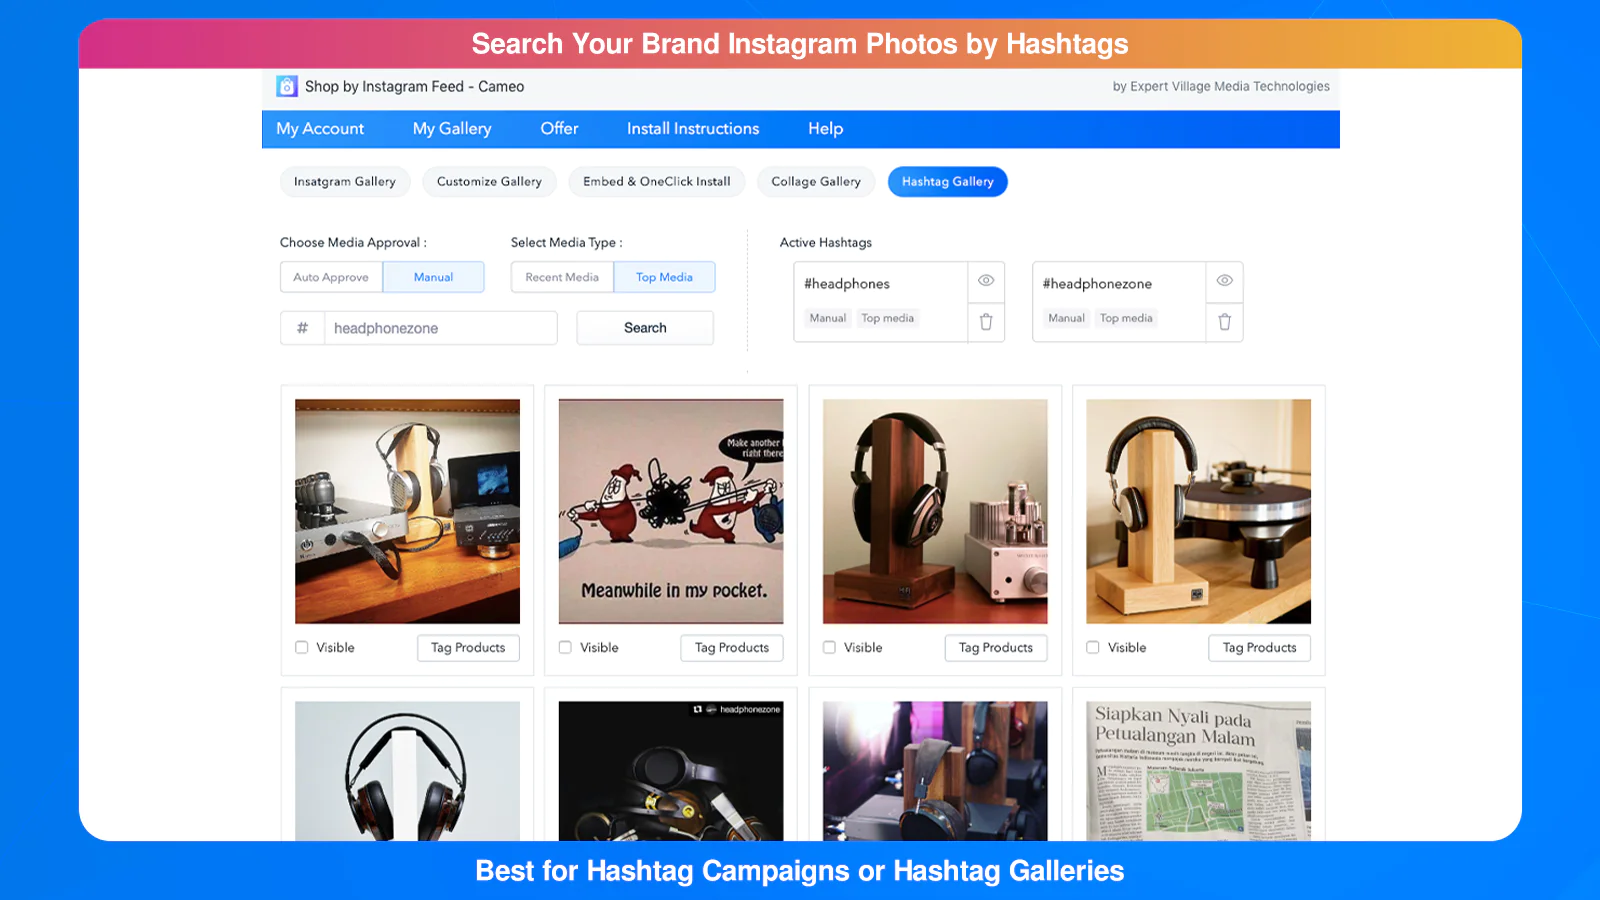Viewport: 1600px width, 900px height.
Task: Delete the #headphonezone hashtag with trash icon
Action: coord(1224,322)
